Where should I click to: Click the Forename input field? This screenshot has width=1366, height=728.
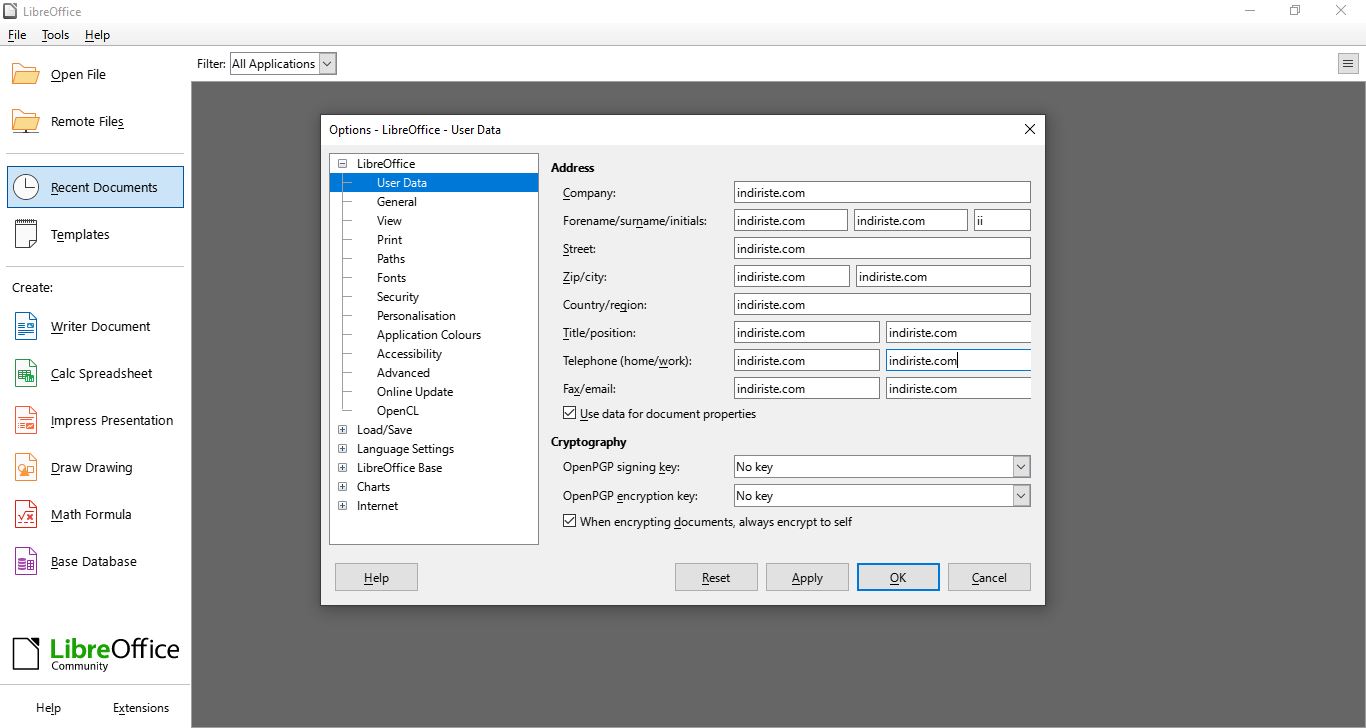click(790, 220)
